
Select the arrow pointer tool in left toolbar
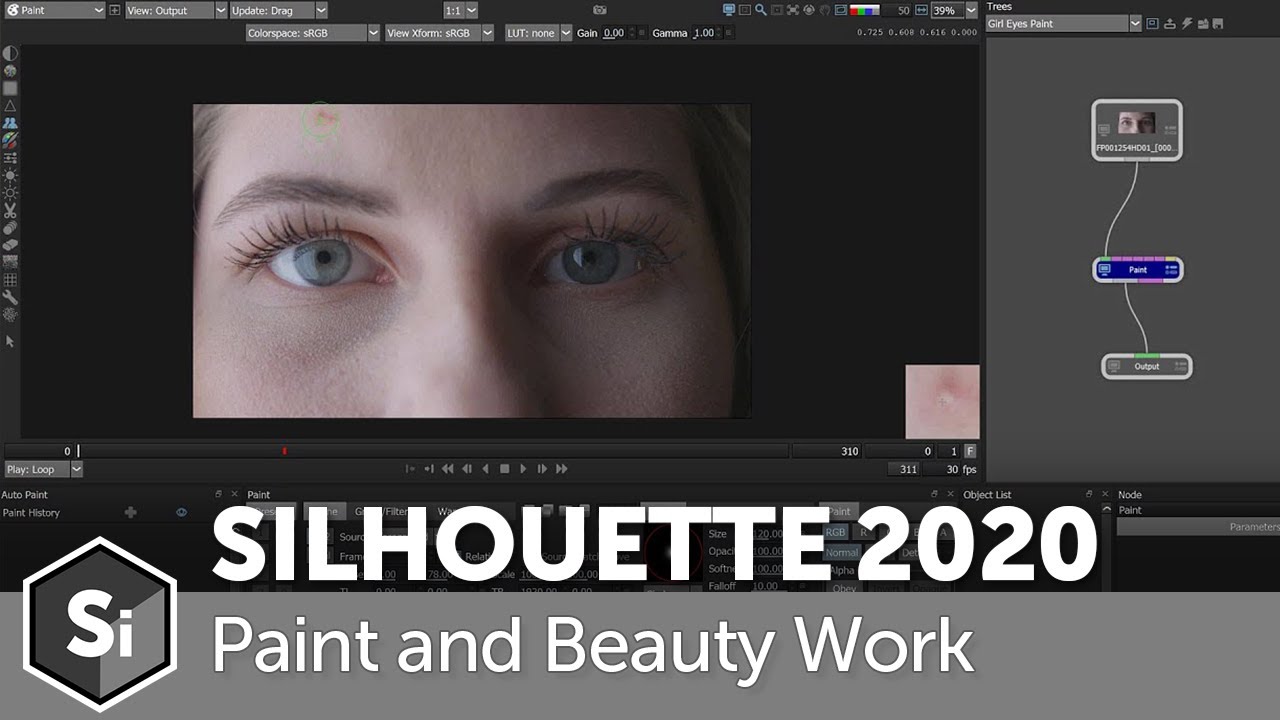10,341
